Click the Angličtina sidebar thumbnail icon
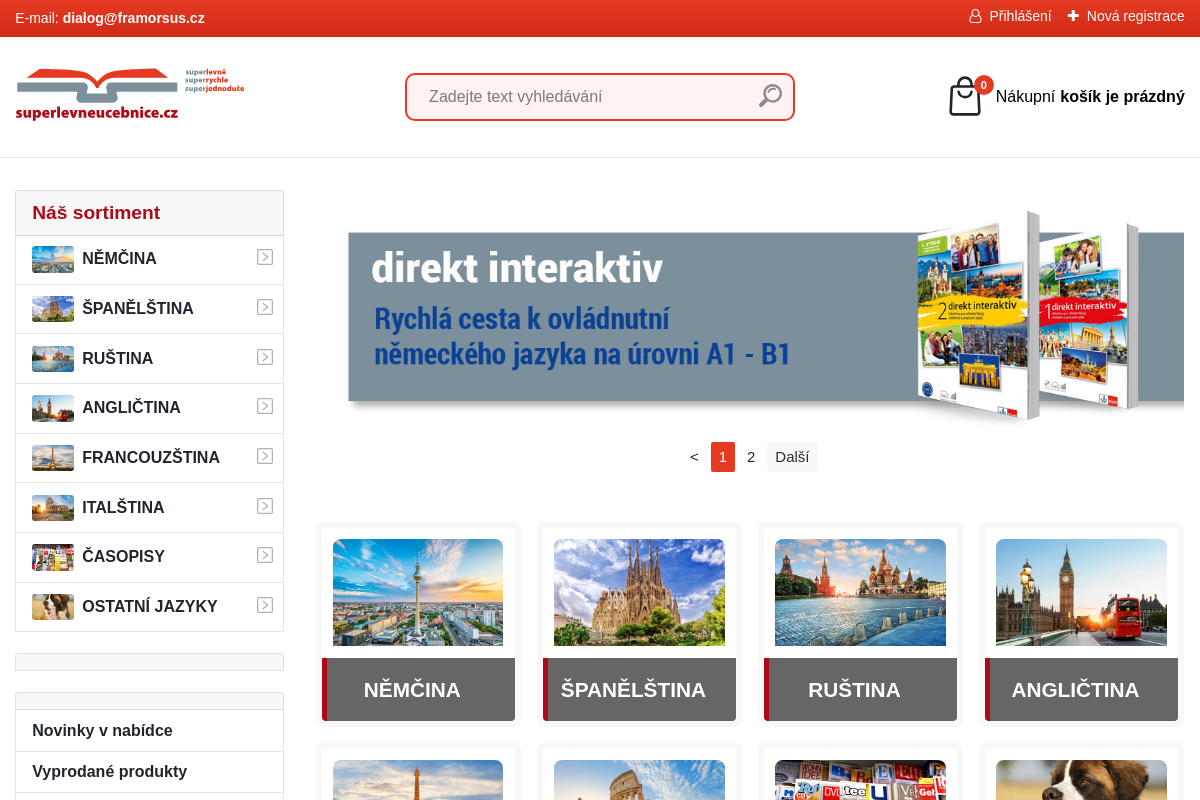 click(53, 408)
